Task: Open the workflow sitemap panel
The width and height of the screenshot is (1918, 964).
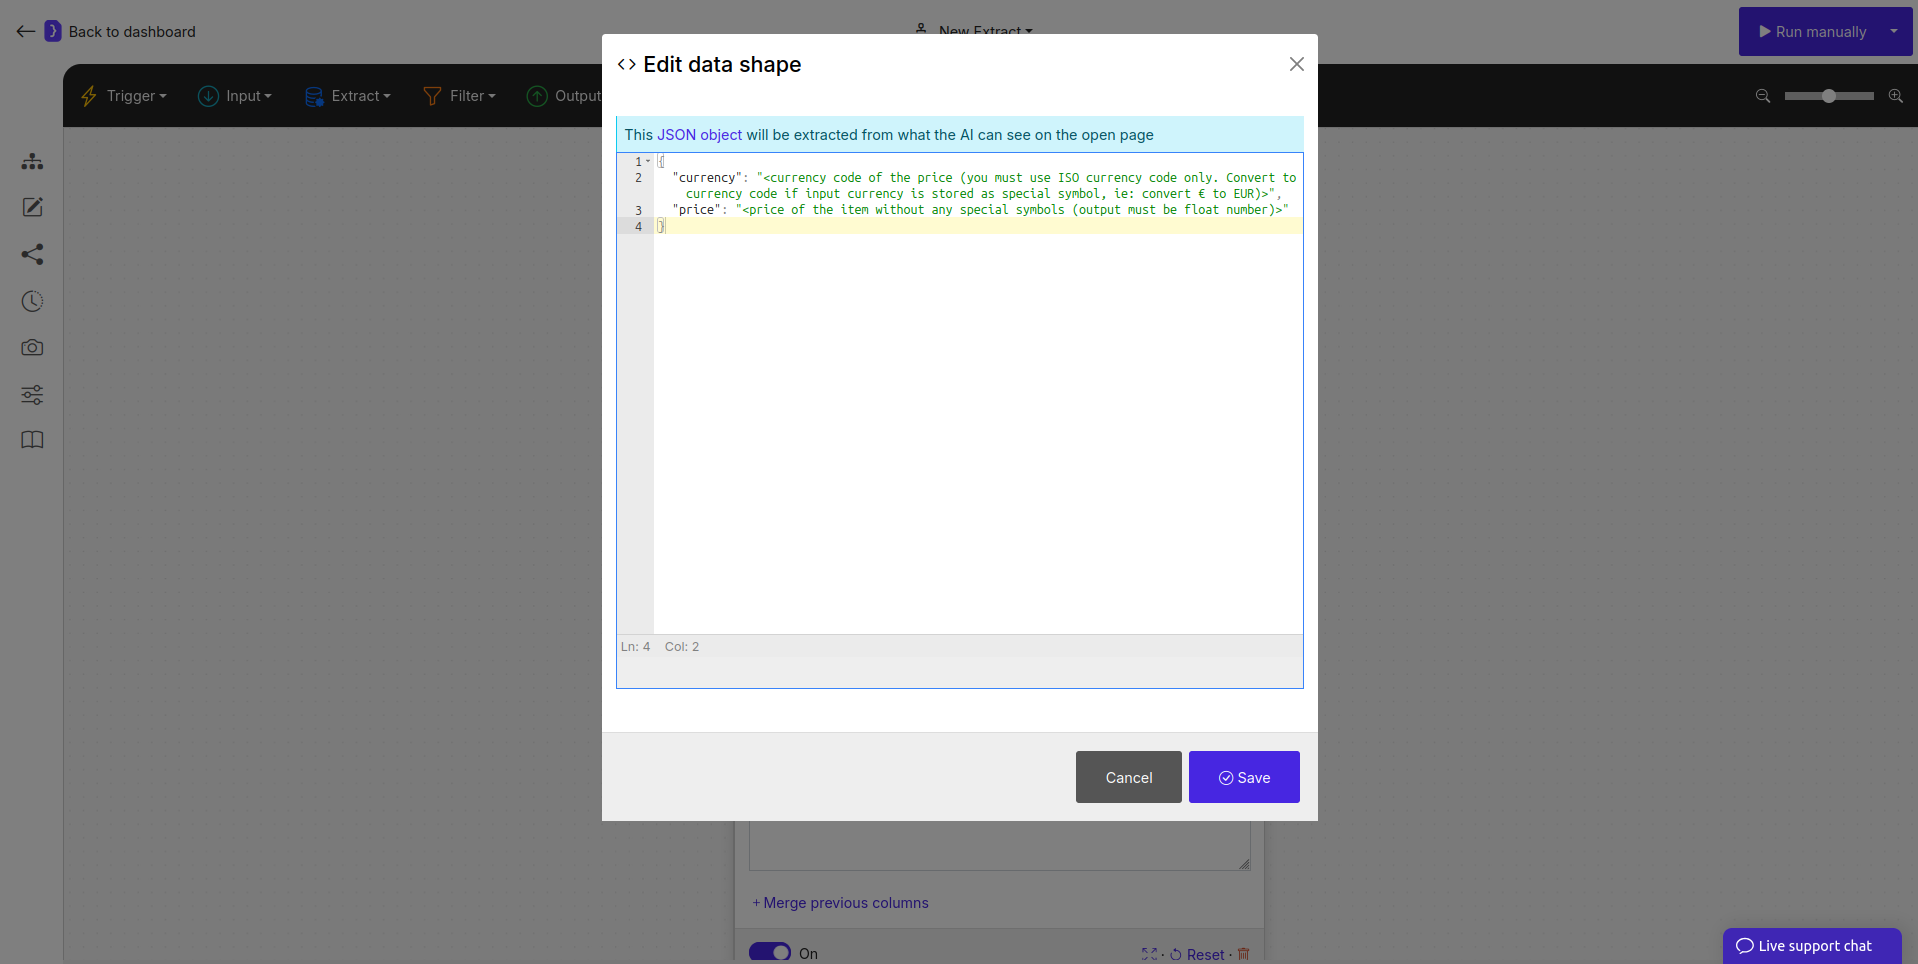Action: click(33, 161)
